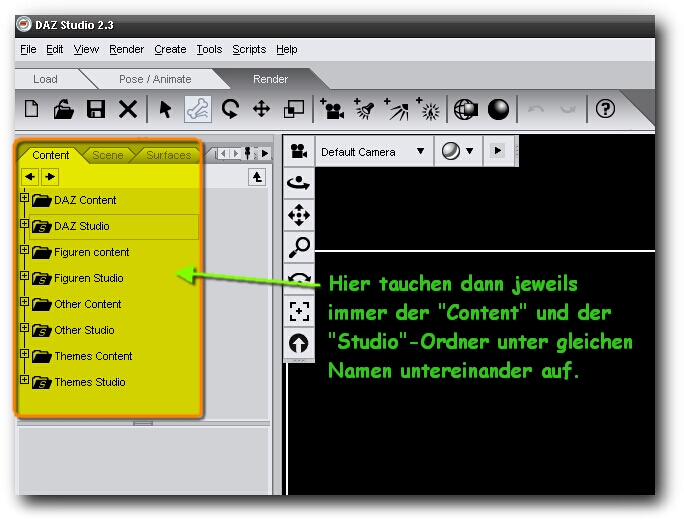684x524 pixels.
Task: Create a new spotlight
Action: point(364,109)
